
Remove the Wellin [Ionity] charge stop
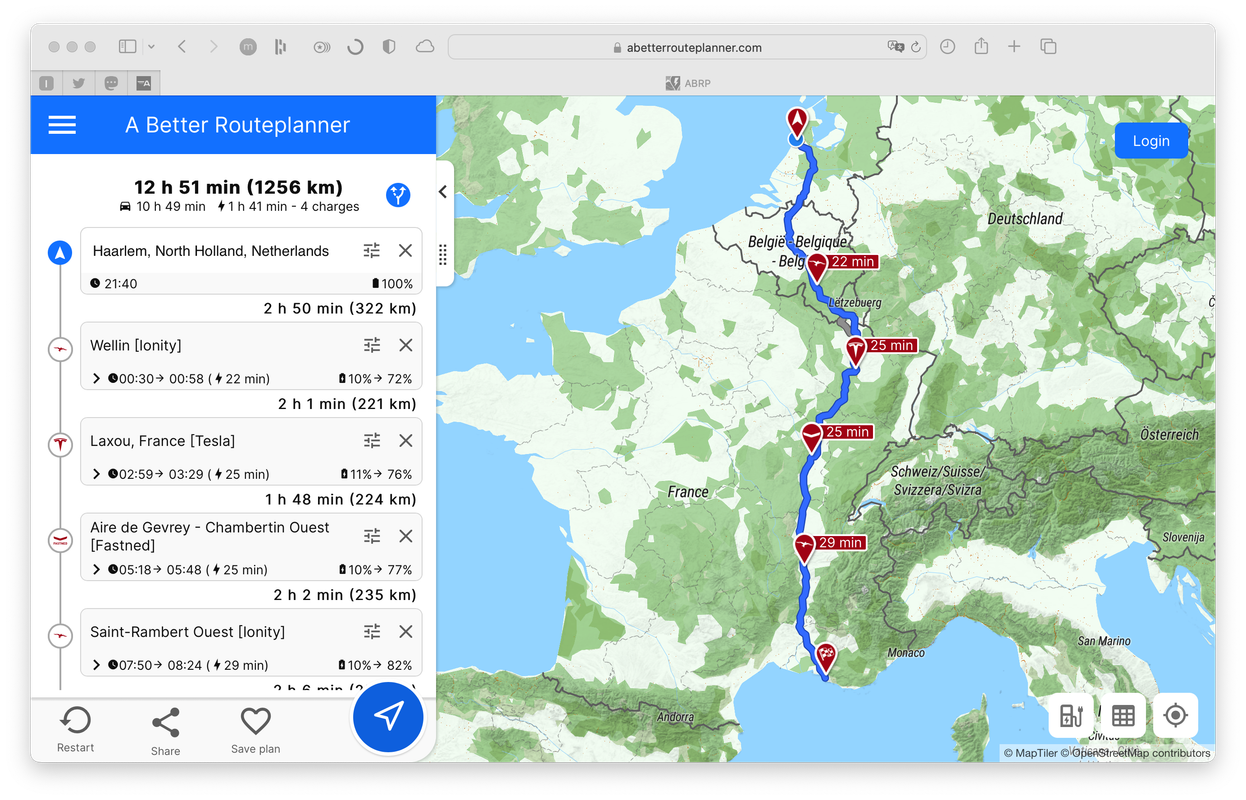click(405, 345)
